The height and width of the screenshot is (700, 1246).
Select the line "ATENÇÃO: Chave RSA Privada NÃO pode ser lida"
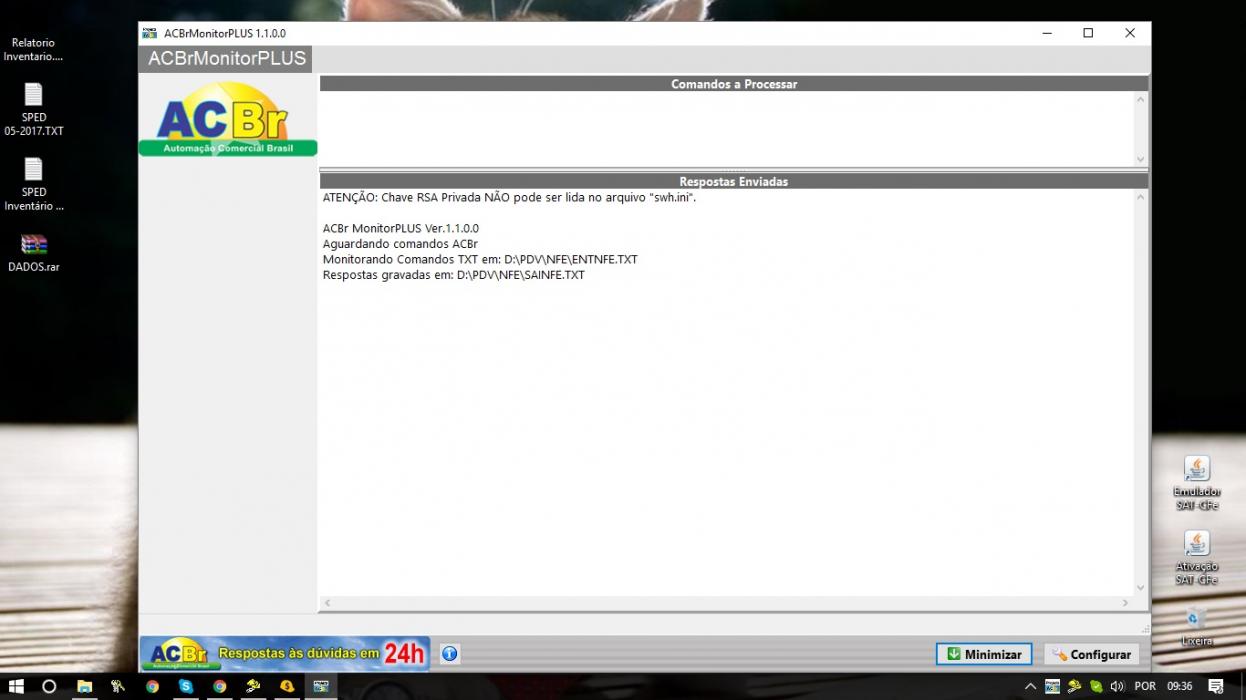coord(509,198)
